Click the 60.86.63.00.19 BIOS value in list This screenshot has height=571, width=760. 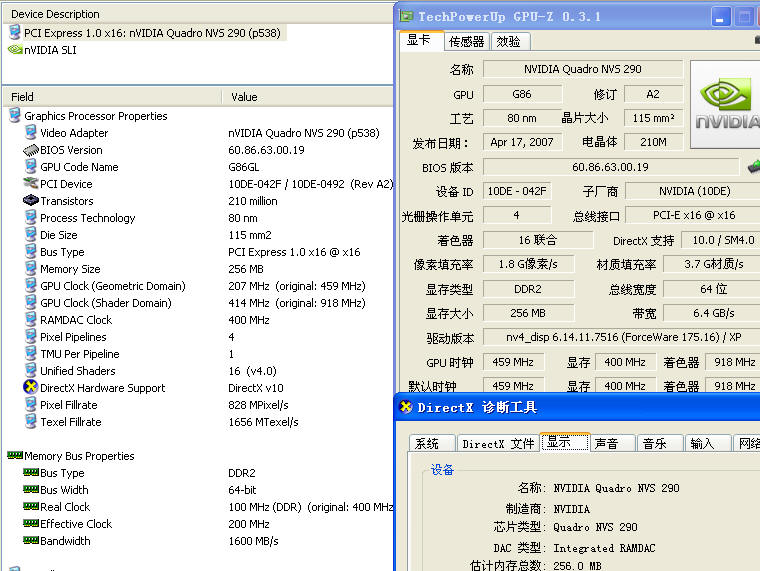click(266, 150)
